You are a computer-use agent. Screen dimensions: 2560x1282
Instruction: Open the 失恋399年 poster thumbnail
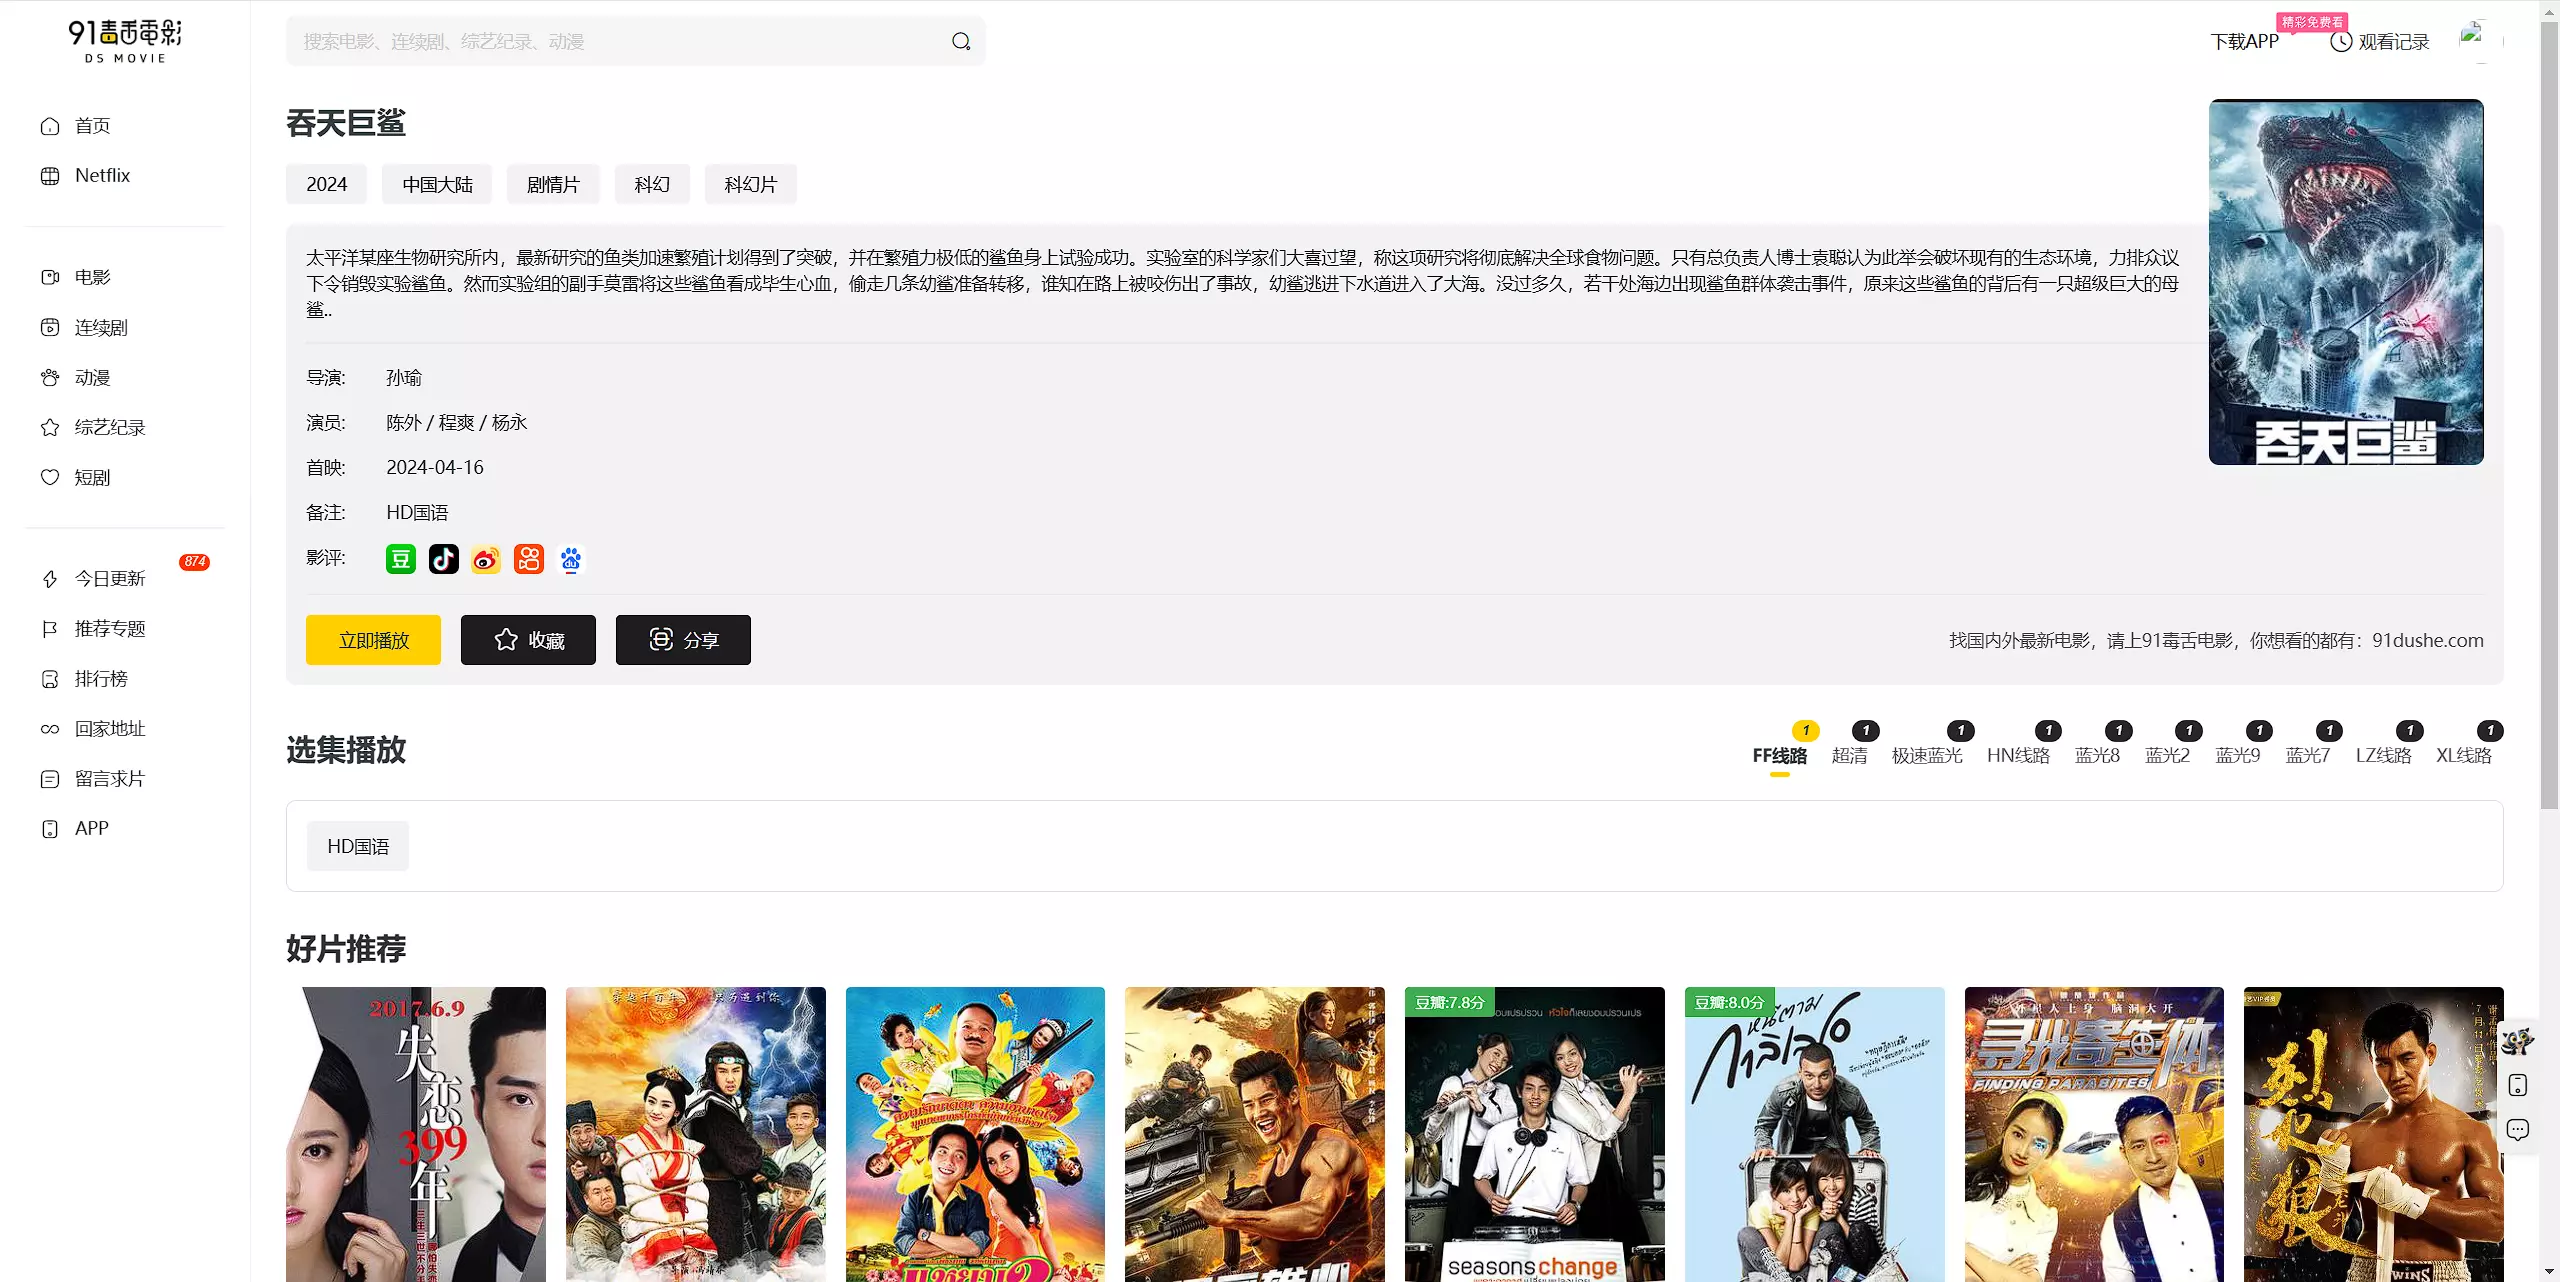point(416,1134)
